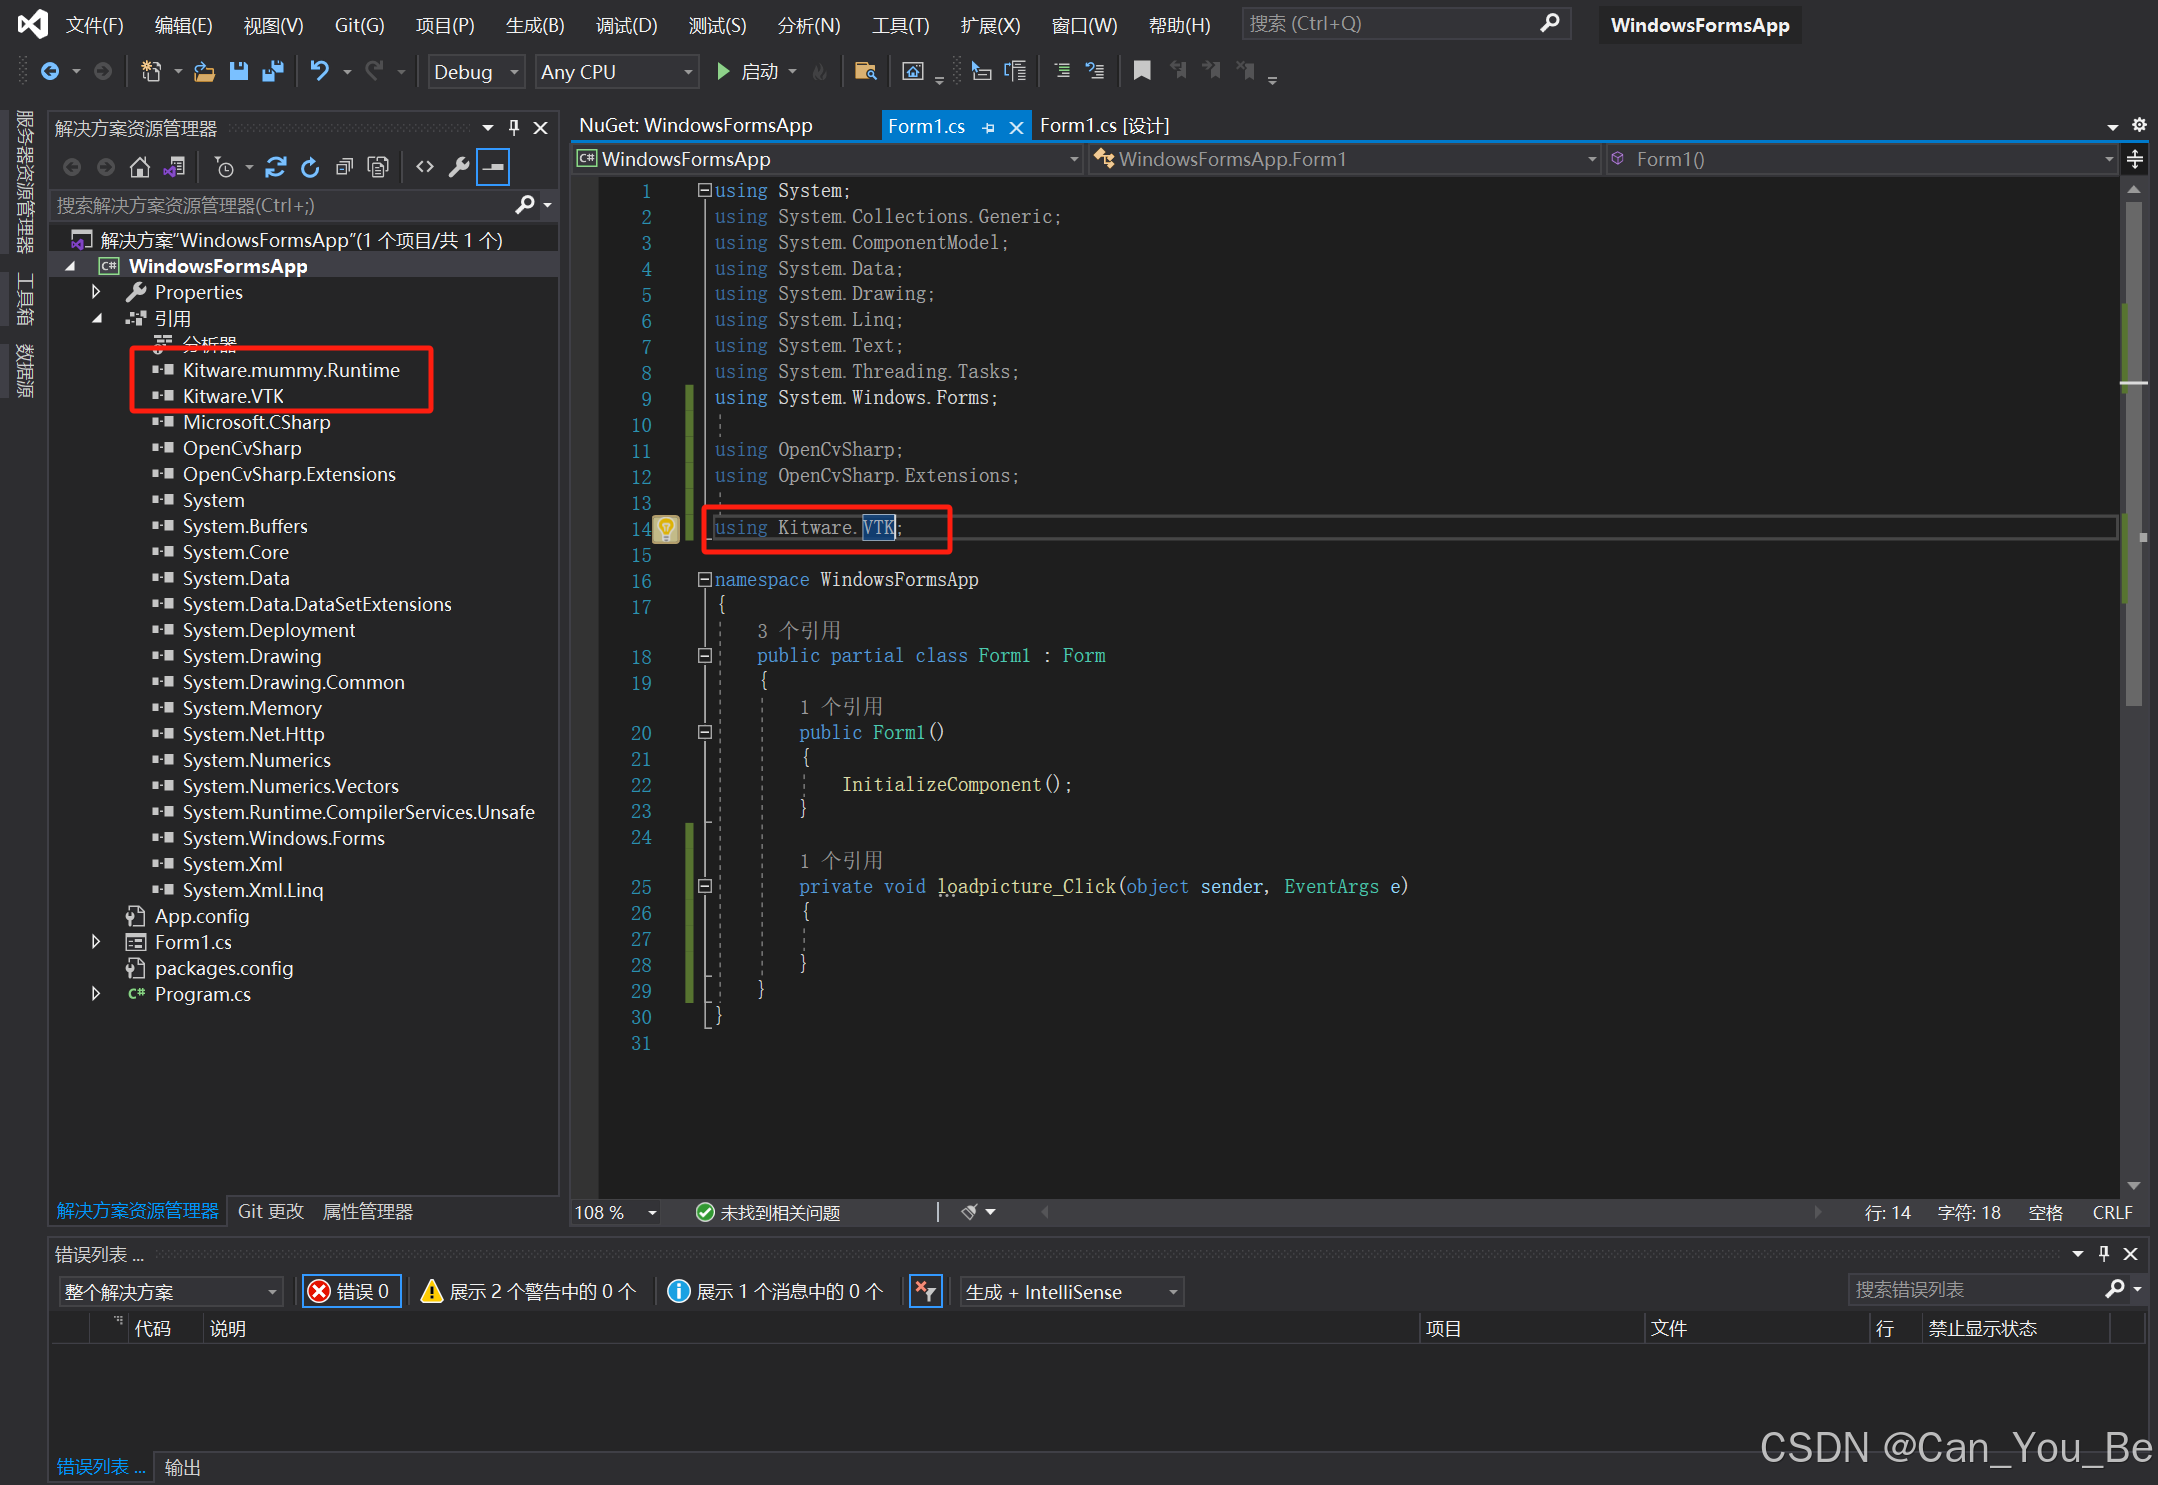Open the 生成(B) Build menu
This screenshot has height=1485, width=2158.
(x=534, y=25)
